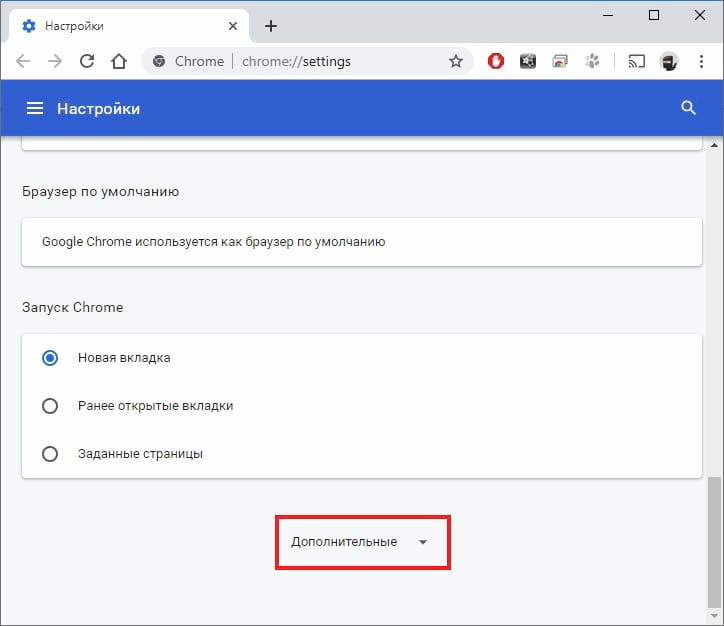Open Chrome's three-dot menu
Viewport: 724px width, 626px height.
701,61
